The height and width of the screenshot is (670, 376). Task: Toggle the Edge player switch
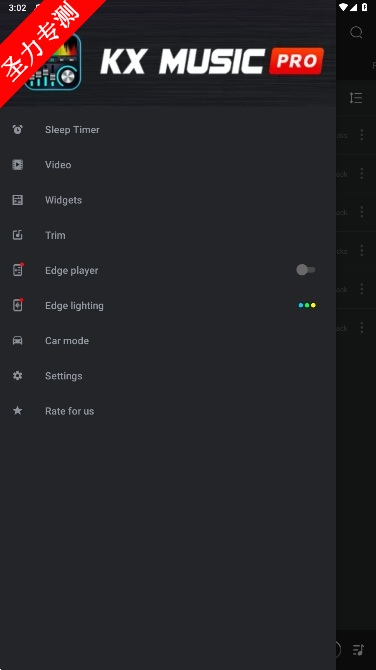click(x=306, y=270)
